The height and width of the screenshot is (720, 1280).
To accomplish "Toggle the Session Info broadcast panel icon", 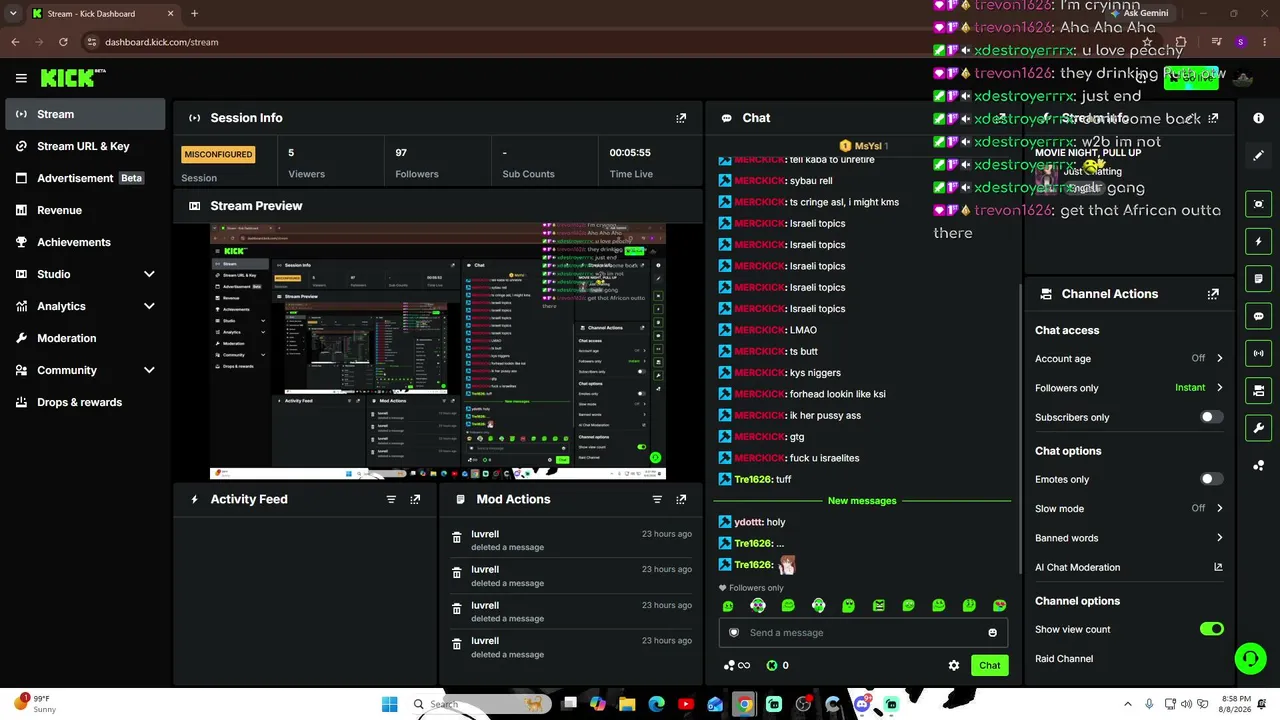I will pos(1258,353).
